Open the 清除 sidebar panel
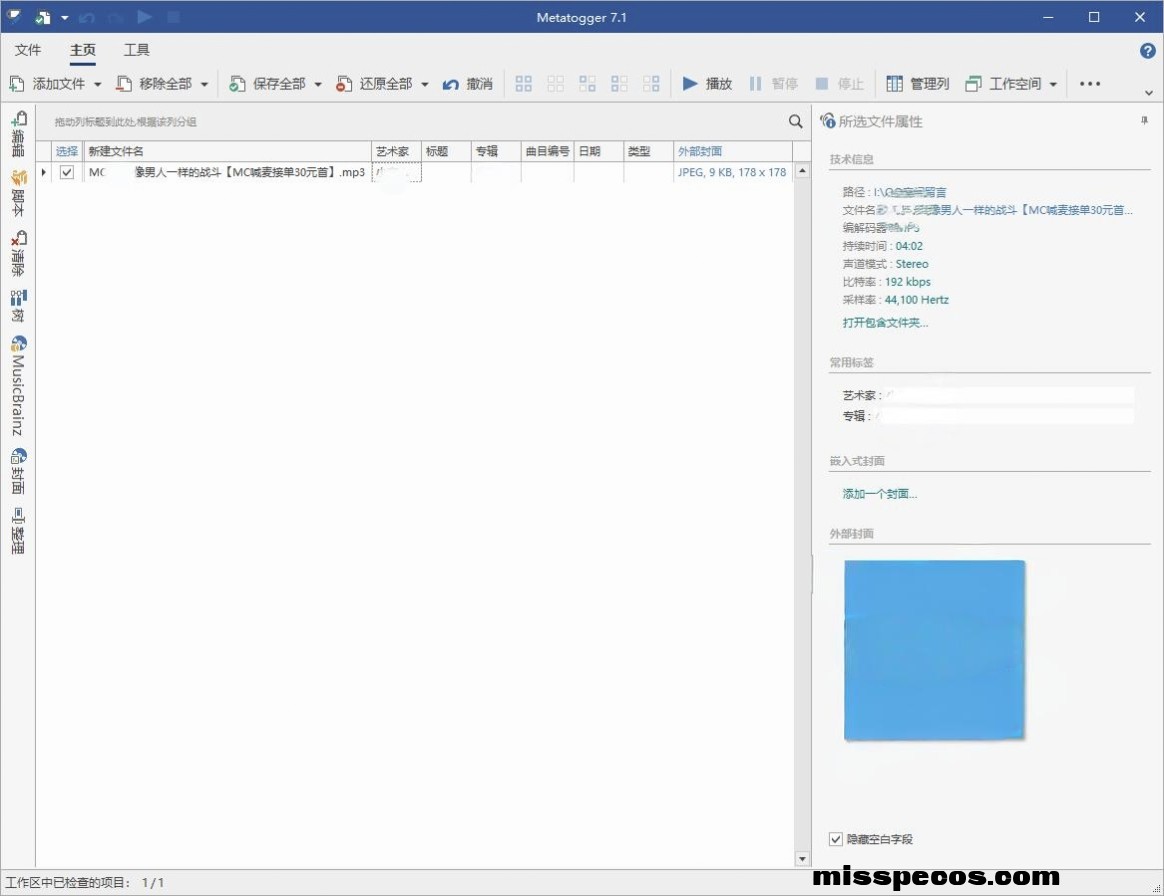Screen dimensions: 1164x896 tap(18, 253)
